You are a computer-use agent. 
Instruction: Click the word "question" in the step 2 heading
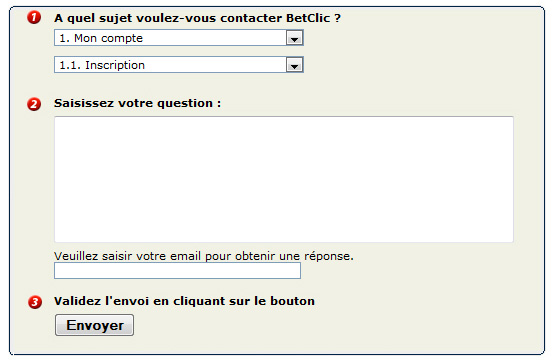tap(185, 104)
